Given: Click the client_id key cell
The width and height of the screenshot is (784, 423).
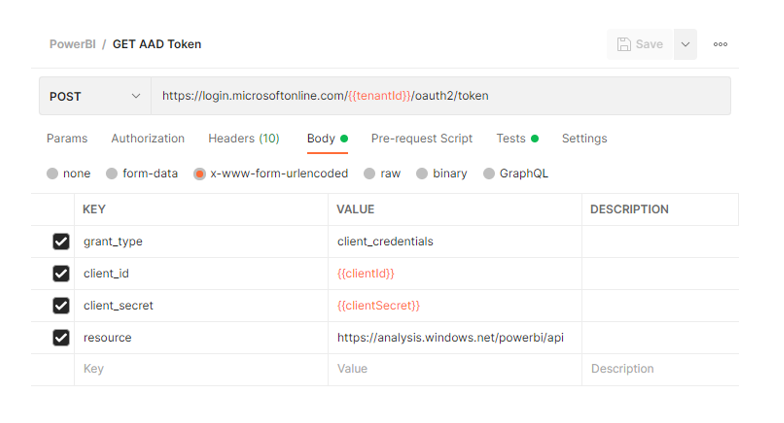Looking at the screenshot, I should 202,274.
